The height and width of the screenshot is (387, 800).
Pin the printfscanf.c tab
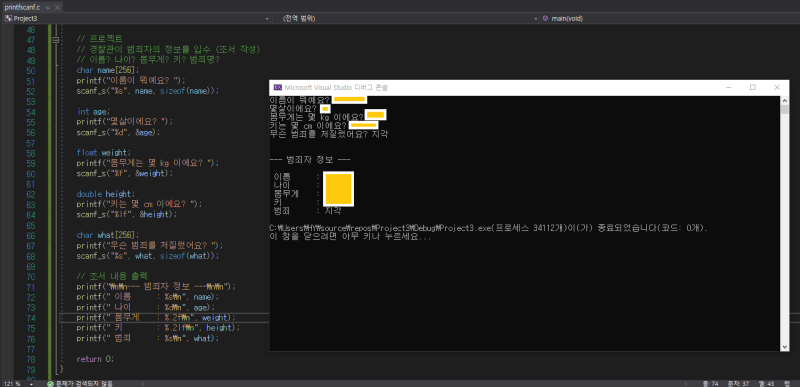click(47, 8)
